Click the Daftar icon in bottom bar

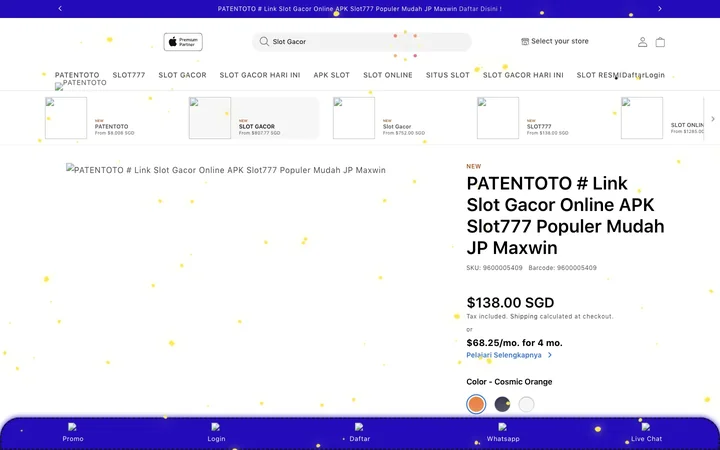tap(359, 428)
